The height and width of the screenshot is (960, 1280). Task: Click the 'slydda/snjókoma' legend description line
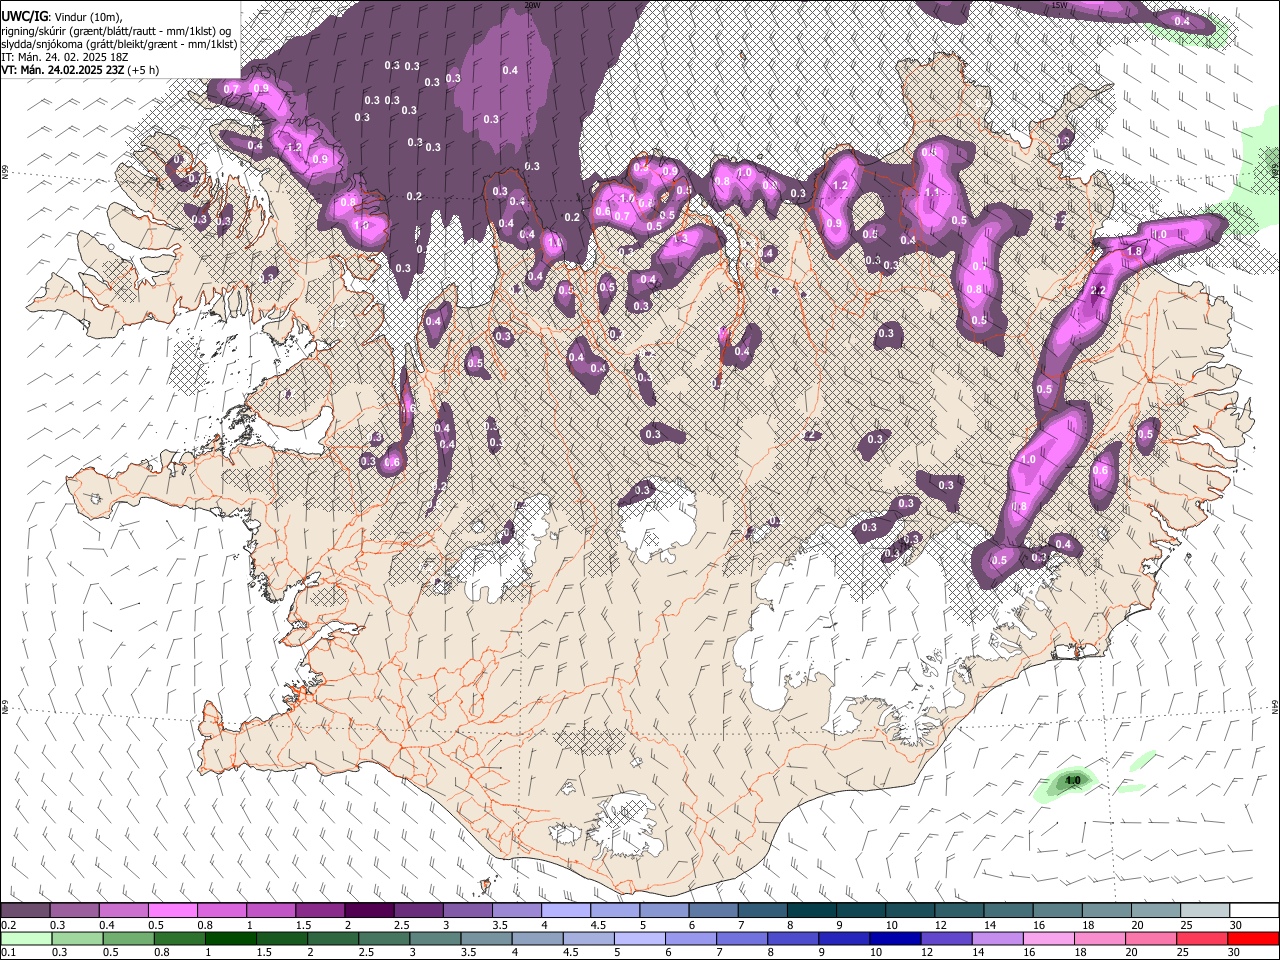click(119, 44)
